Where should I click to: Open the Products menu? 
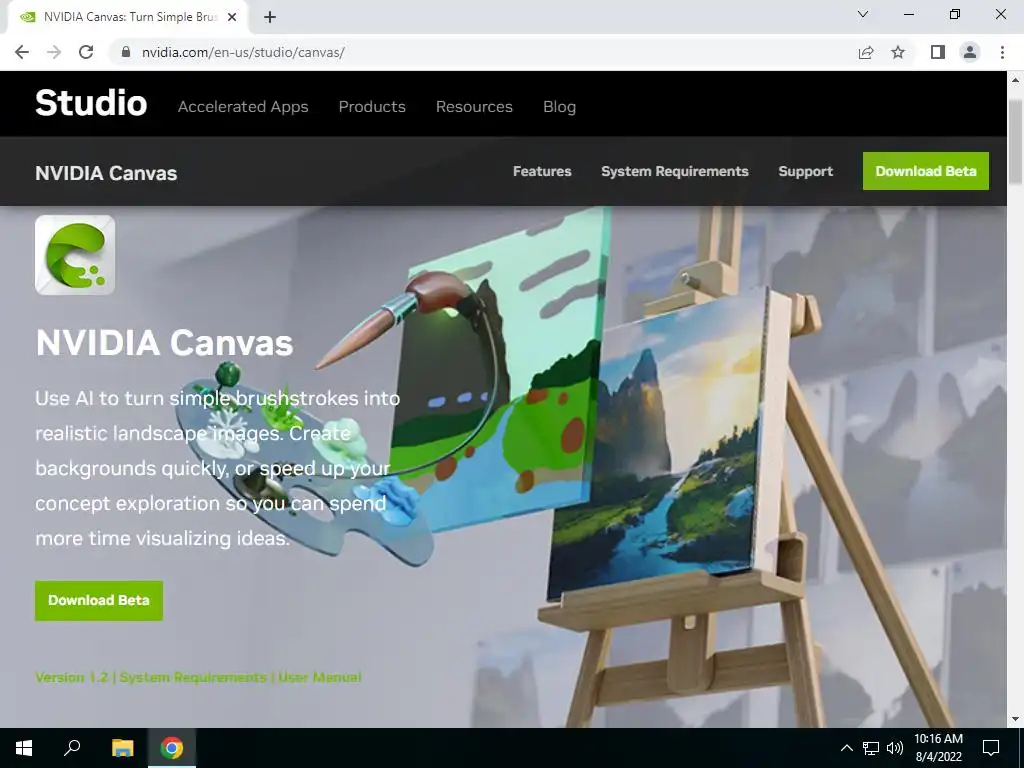372,106
